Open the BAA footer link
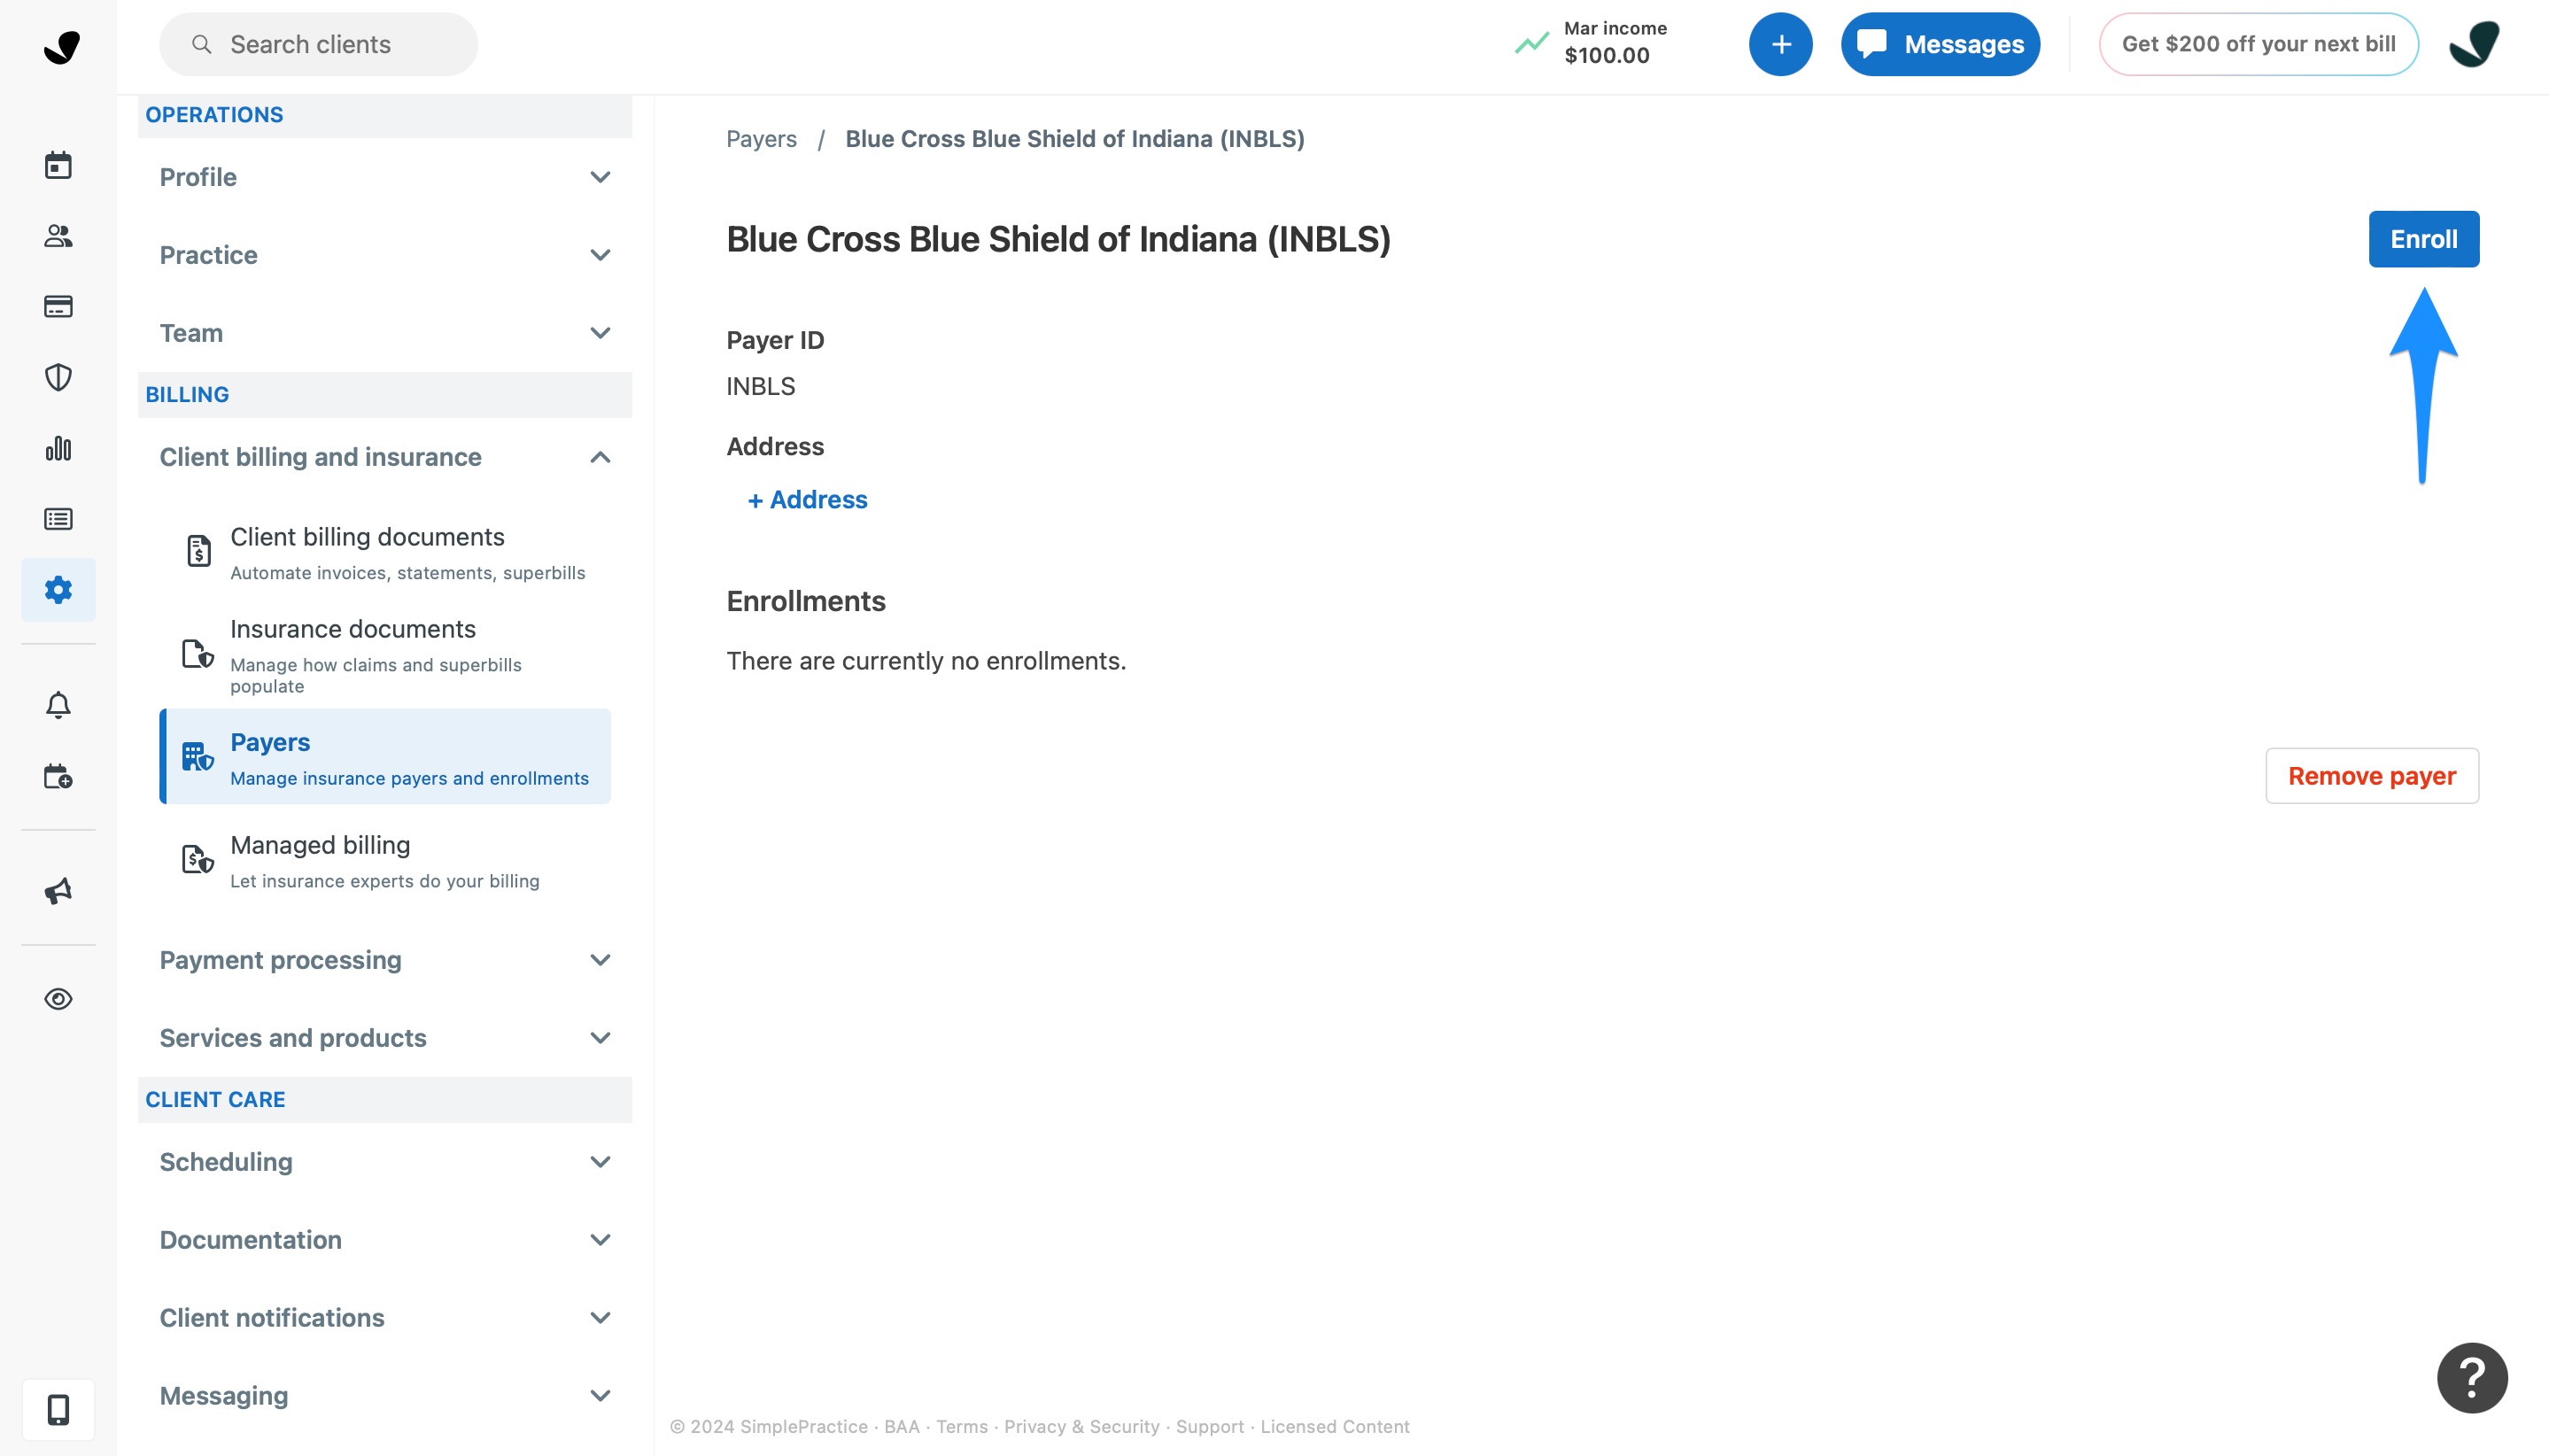The width and height of the screenshot is (2549, 1456). pos(901,1427)
